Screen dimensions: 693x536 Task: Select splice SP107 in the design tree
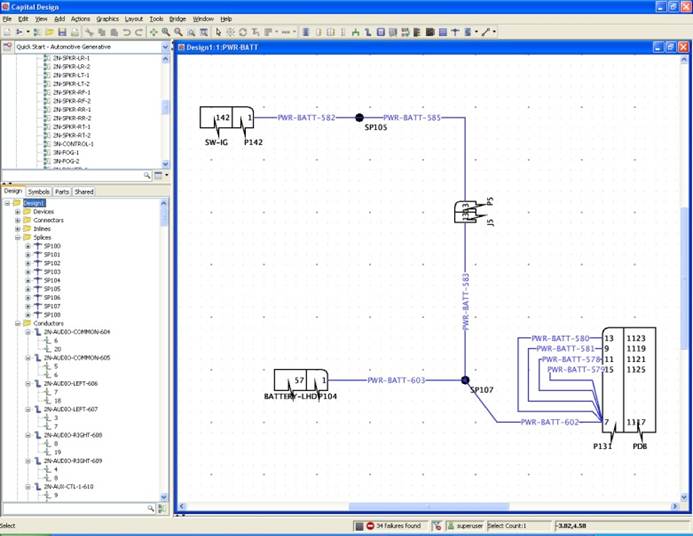point(52,306)
